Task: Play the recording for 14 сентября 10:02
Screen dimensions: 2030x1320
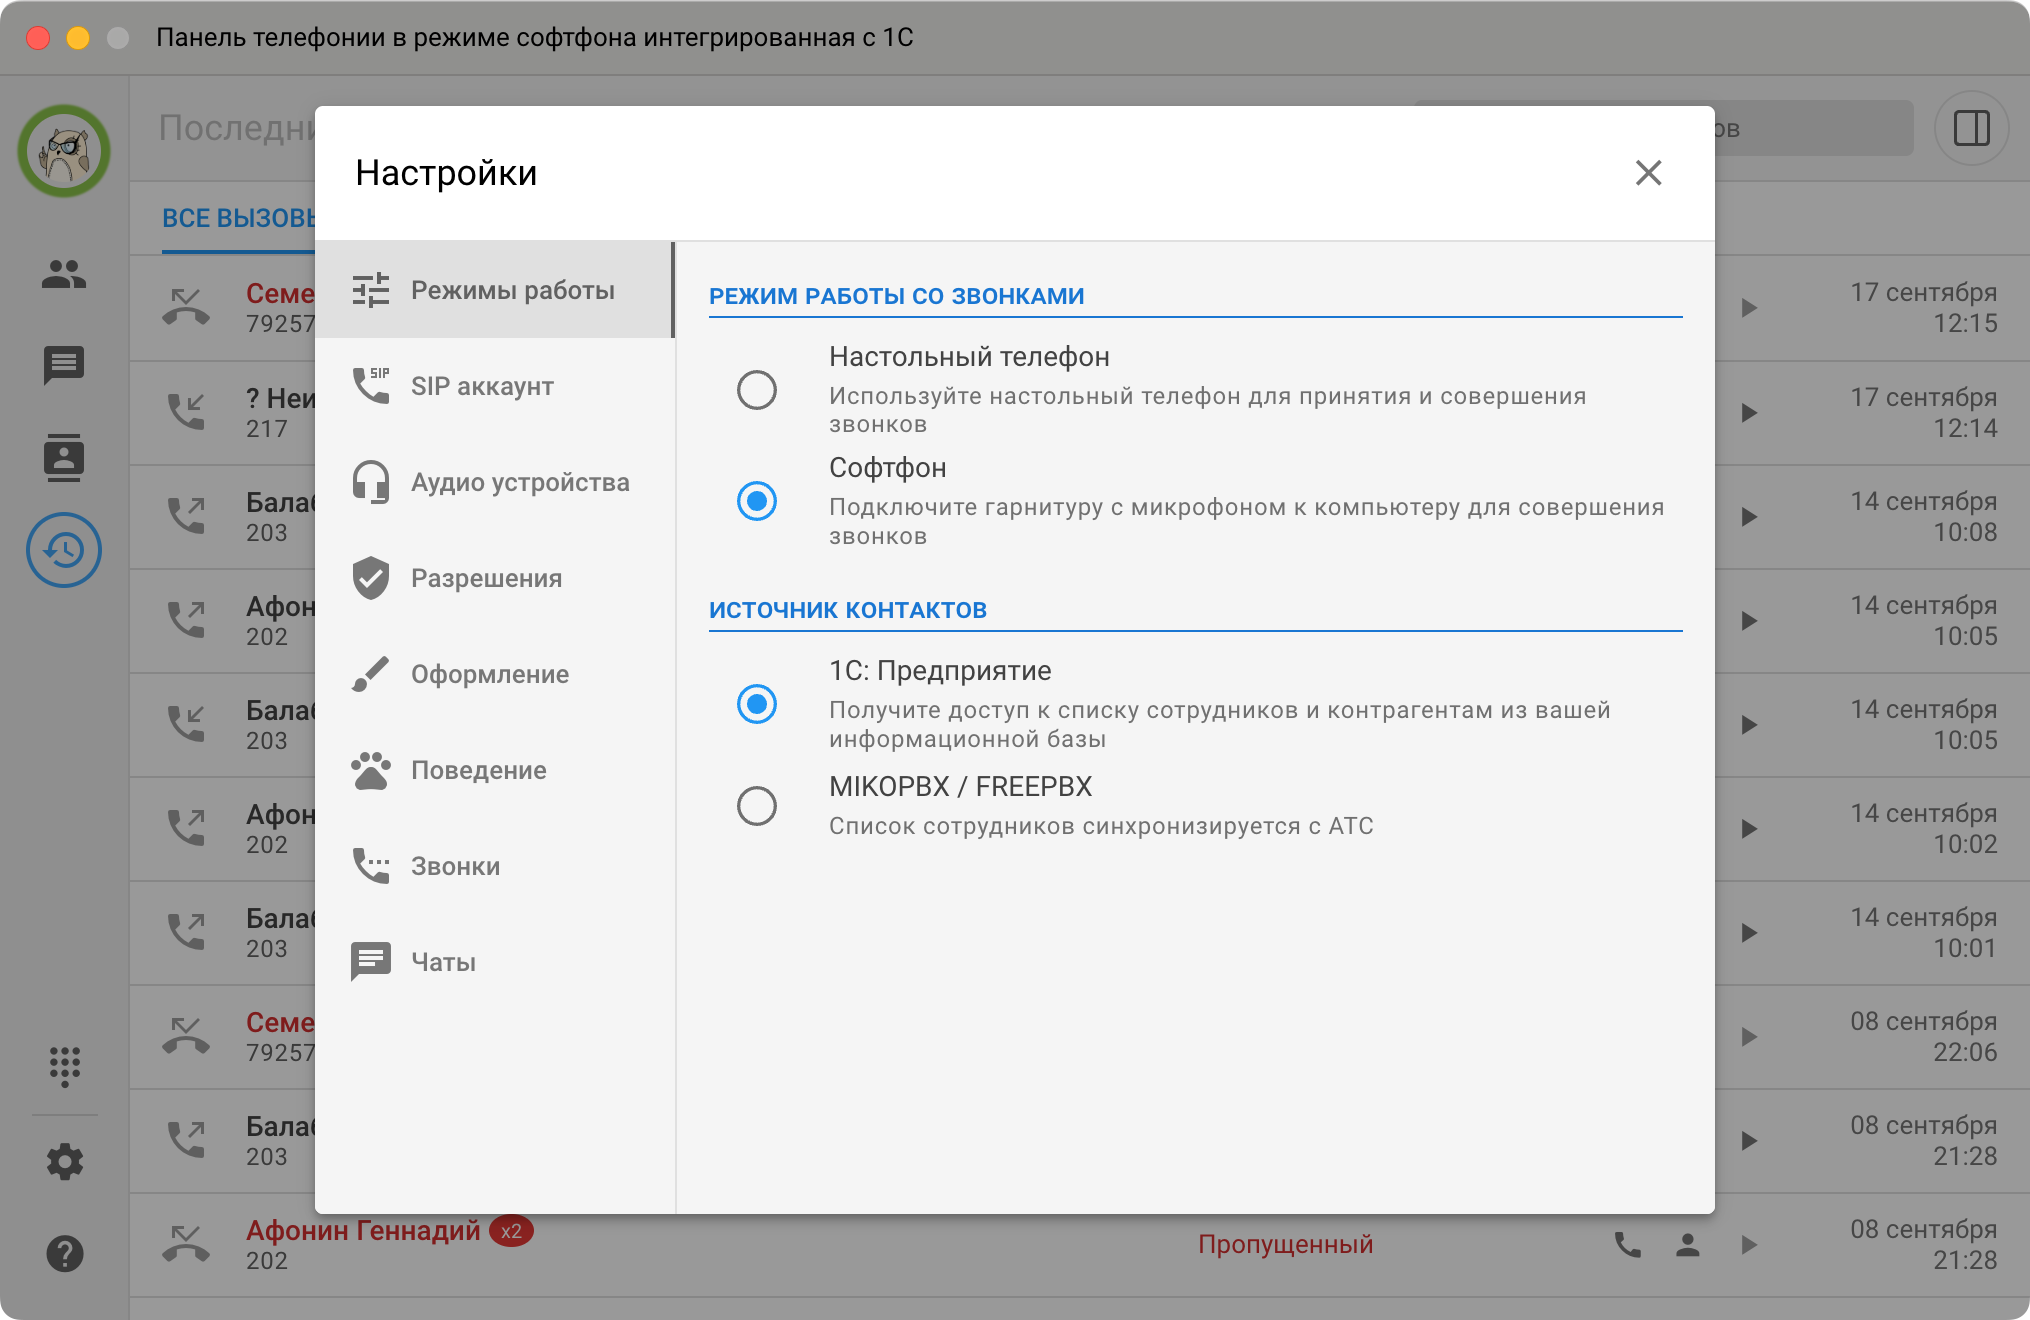Action: click(x=1749, y=829)
